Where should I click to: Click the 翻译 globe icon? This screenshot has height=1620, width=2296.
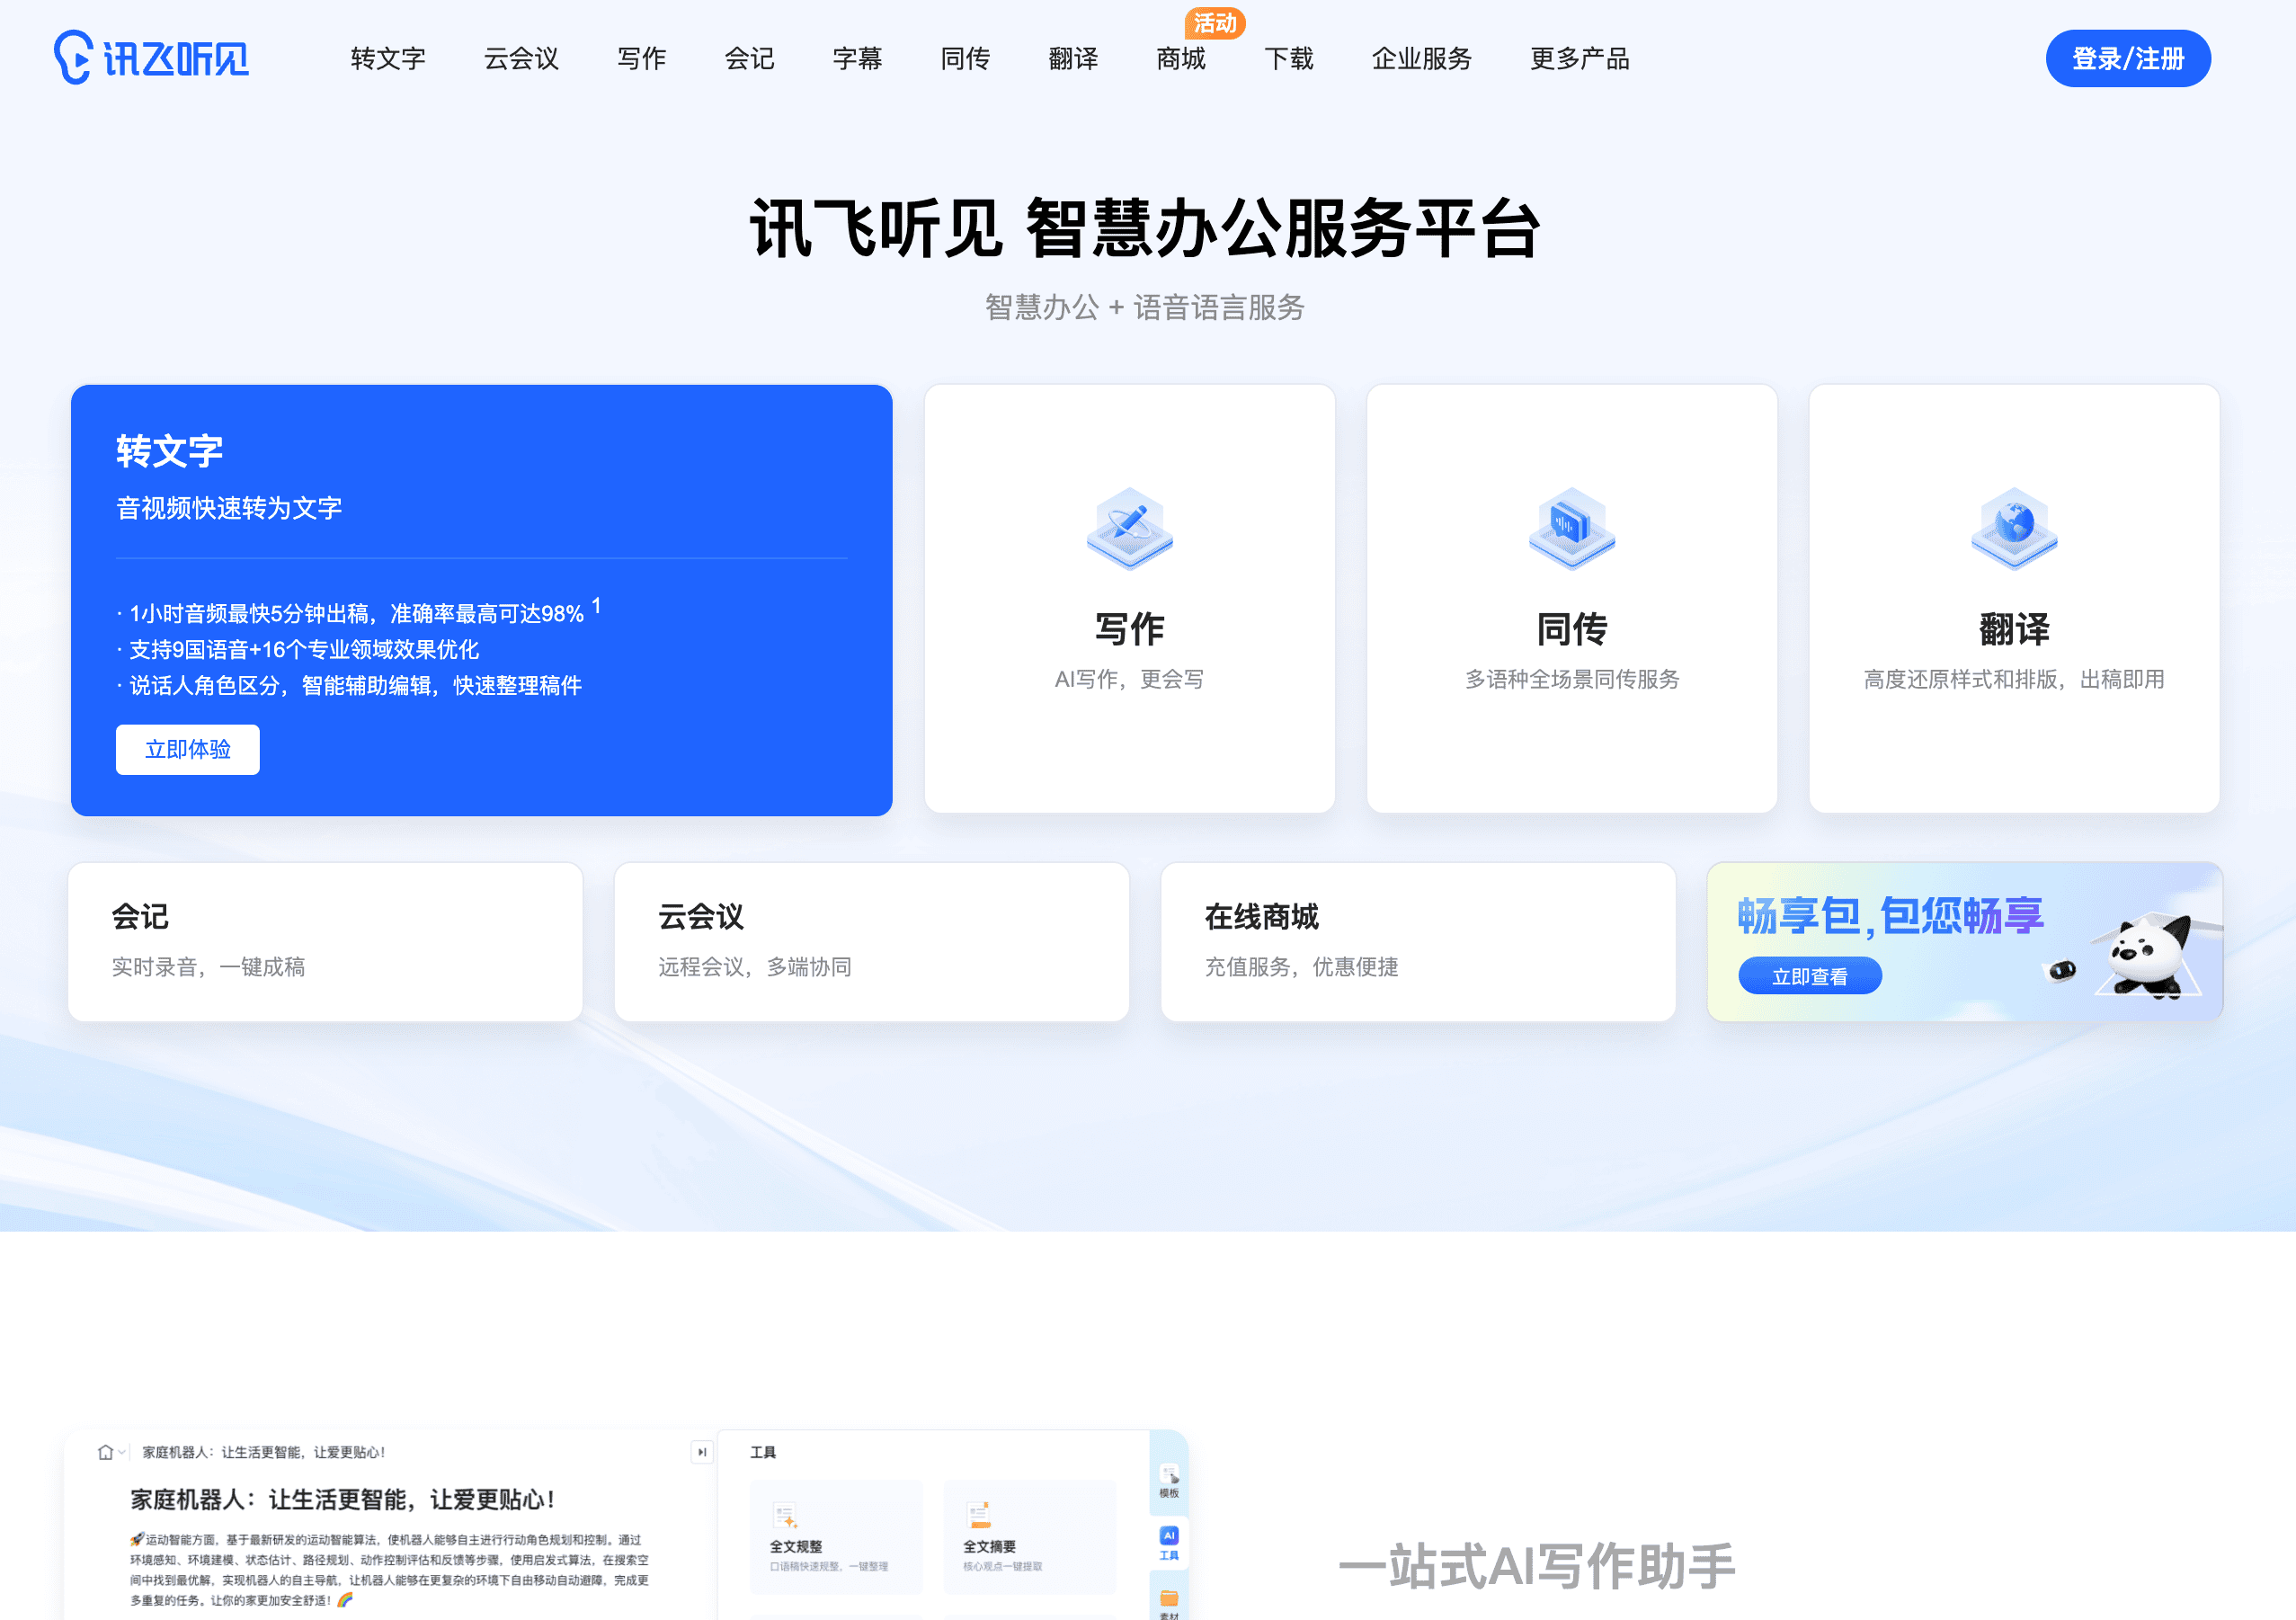coord(2014,529)
